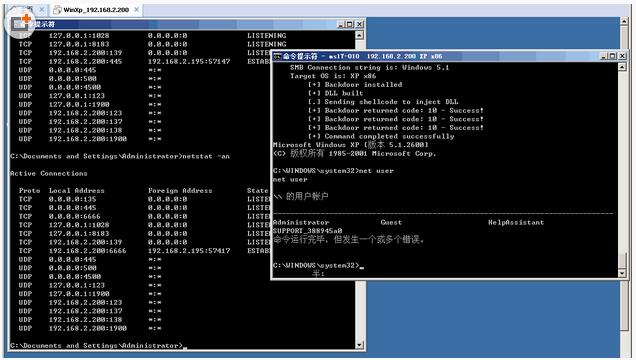The image size is (636, 360).
Task: Click the 'SMB Connection string is: Windows 5.1' line
Action: click(x=370, y=67)
